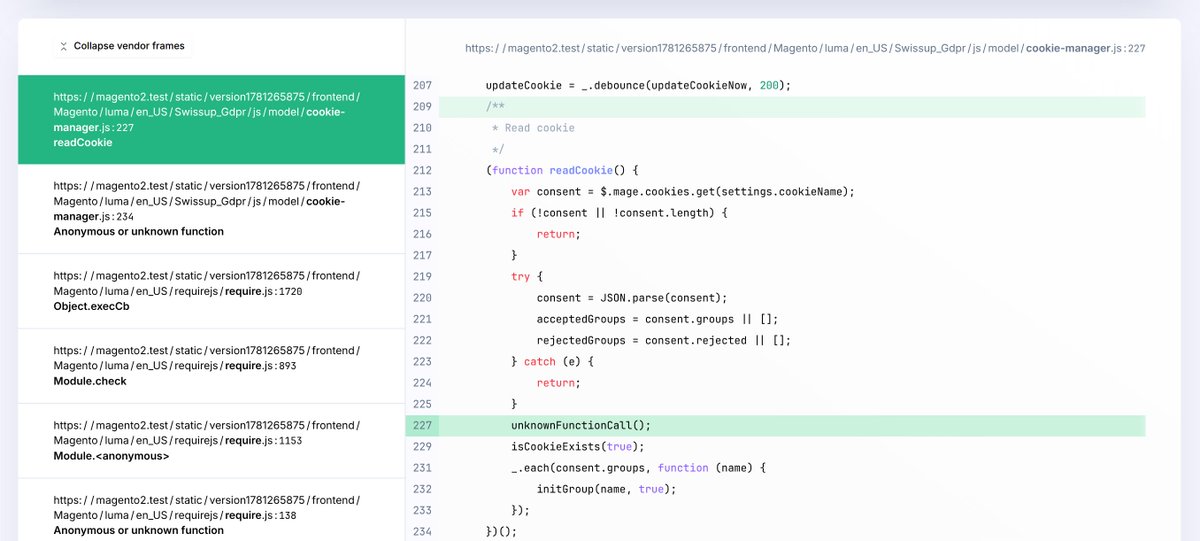The height and width of the screenshot is (541, 1200).
Task: Select the require.js:138 anonymous function frame
Action: coord(211,511)
